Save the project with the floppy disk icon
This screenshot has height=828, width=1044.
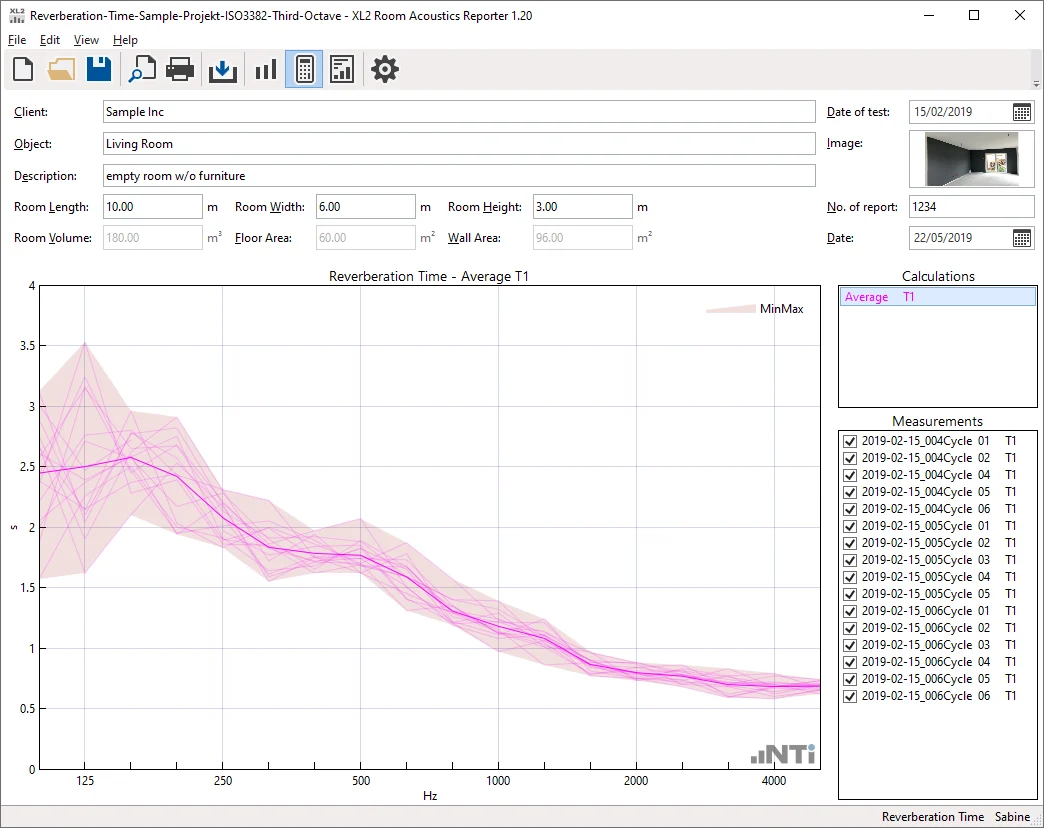click(98, 69)
